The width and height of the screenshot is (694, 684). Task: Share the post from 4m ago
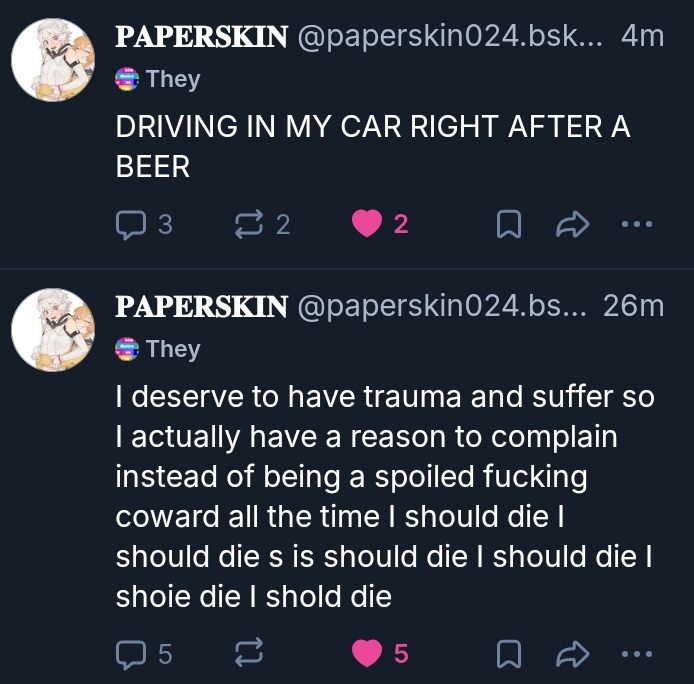(572, 225)
